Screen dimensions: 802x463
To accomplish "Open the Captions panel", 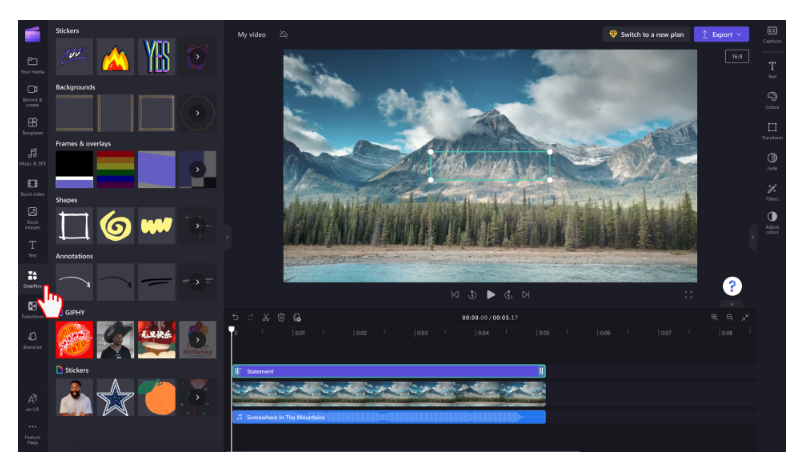I will tap(772, 34).
